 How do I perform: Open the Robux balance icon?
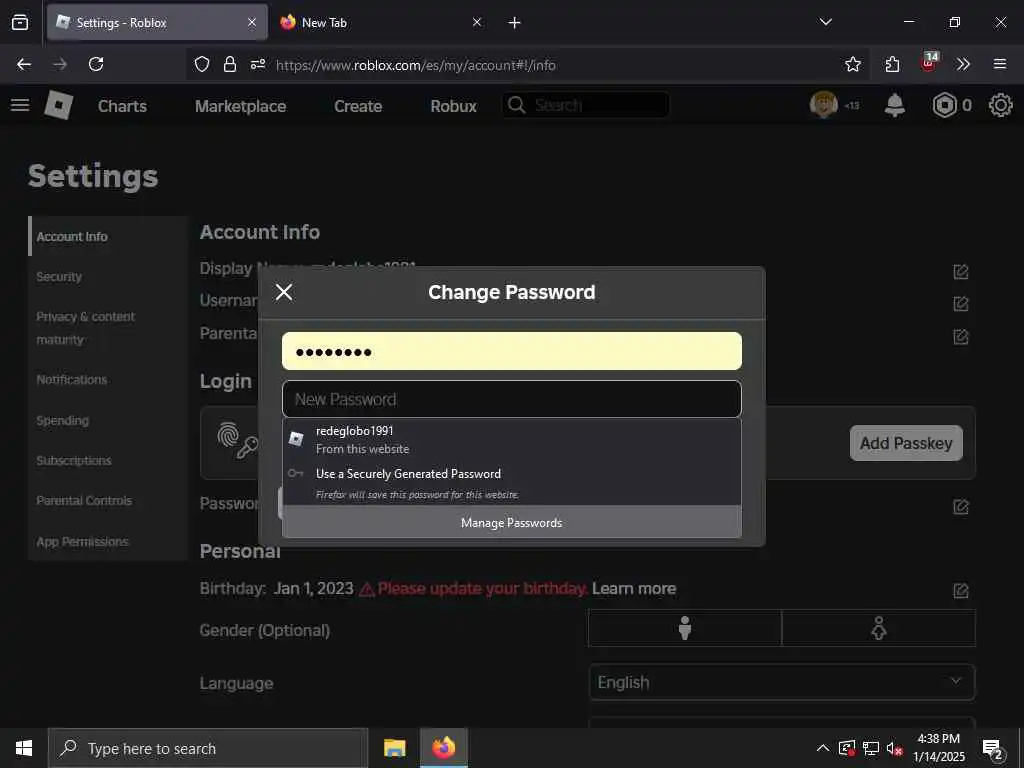pyautogui.click(x=944, y=105)
